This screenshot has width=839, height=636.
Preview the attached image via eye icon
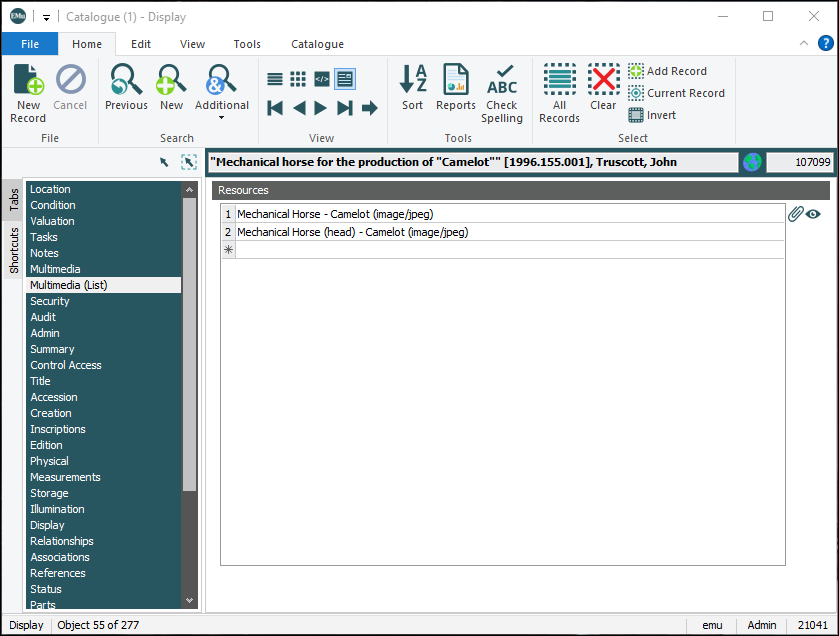coord(812,213)
